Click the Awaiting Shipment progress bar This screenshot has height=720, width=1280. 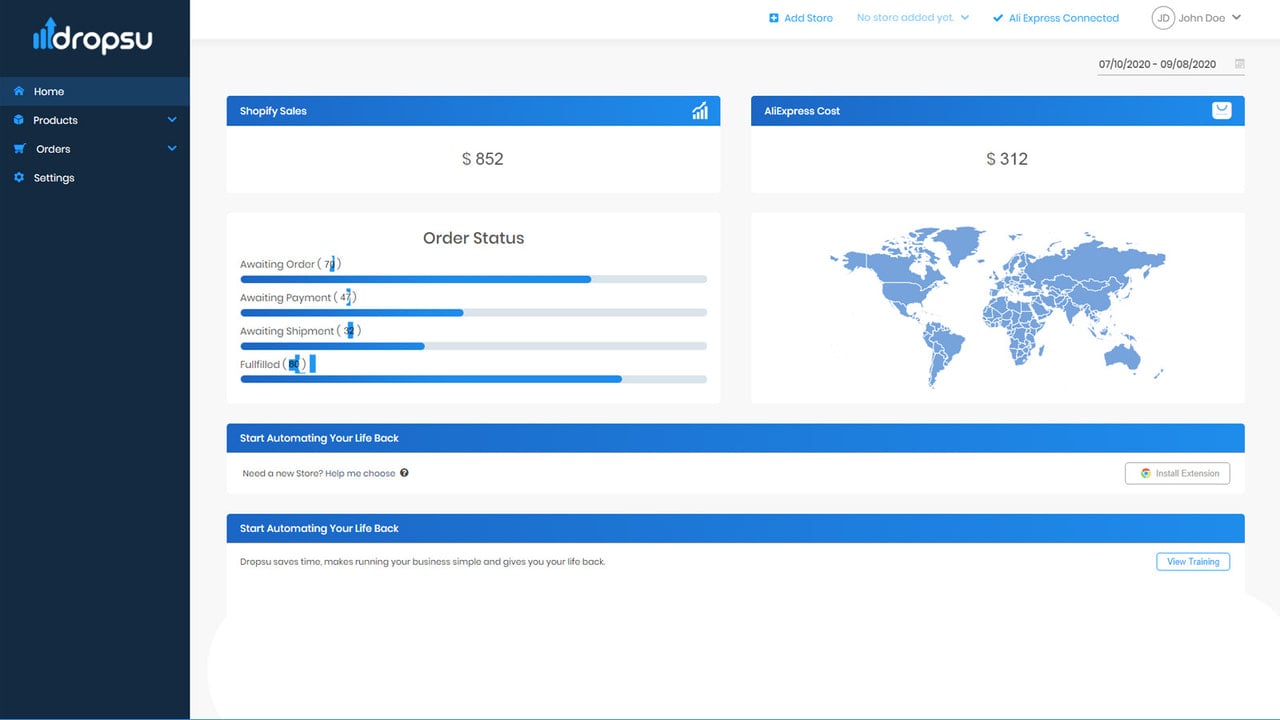coord(473,346)
